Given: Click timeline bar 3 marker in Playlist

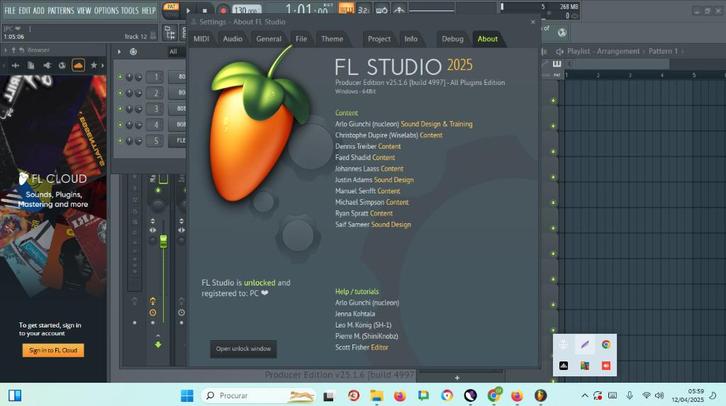Looking at the screenshot, I should pyautogui.click(x=630, y=75).
